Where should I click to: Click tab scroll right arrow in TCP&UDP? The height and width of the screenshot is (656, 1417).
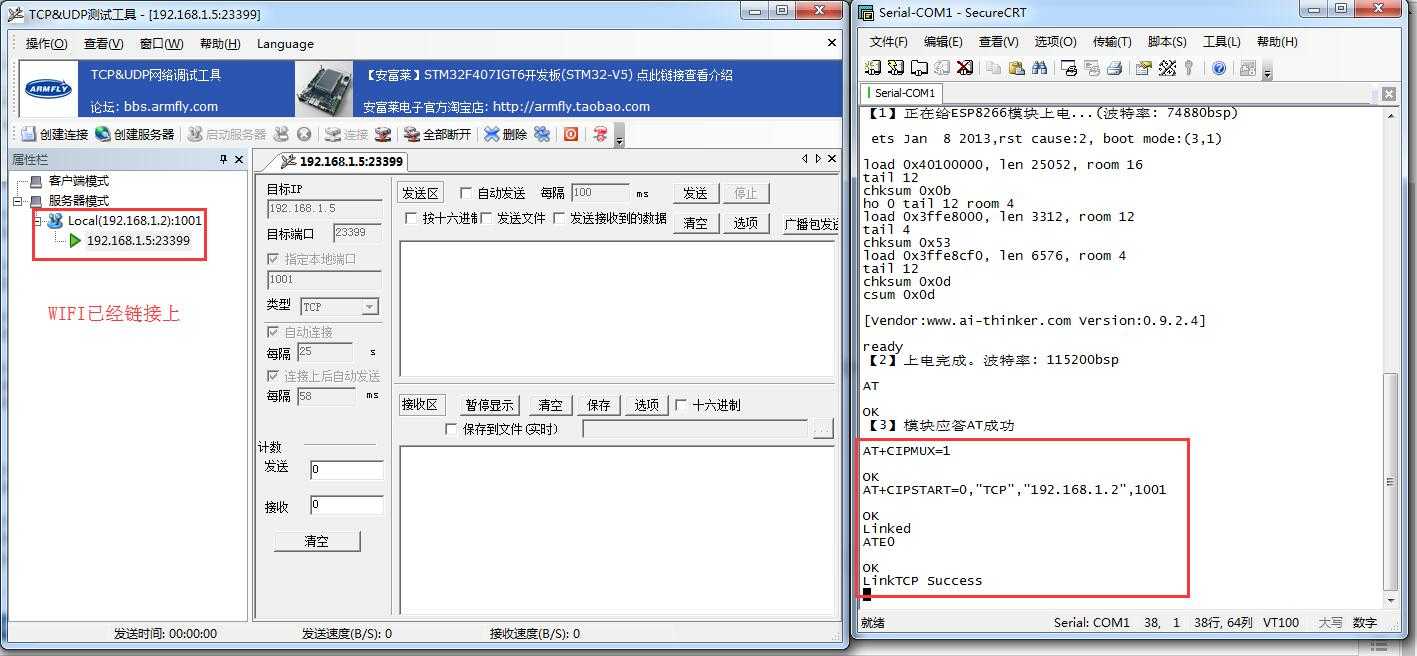pos(818,159)
